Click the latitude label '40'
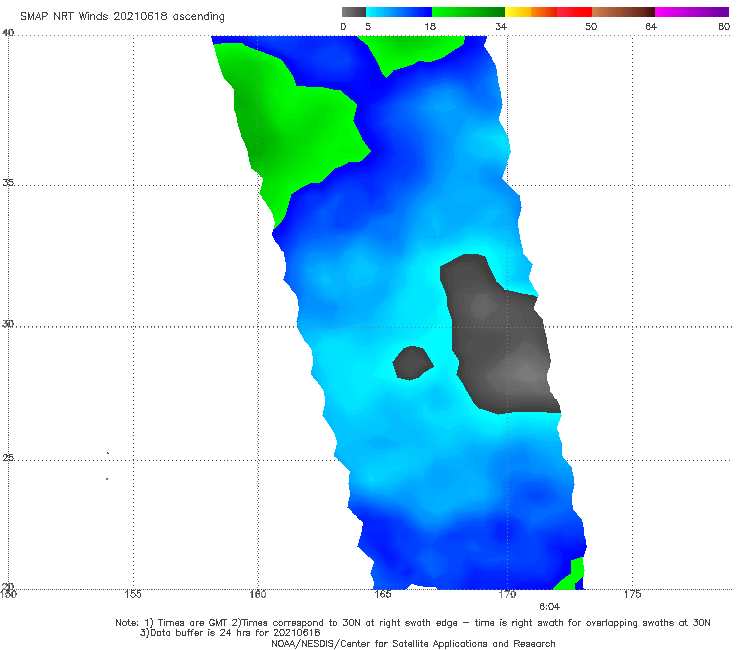The width and height of the screenshot is (740, 650). tap(8, 32)
